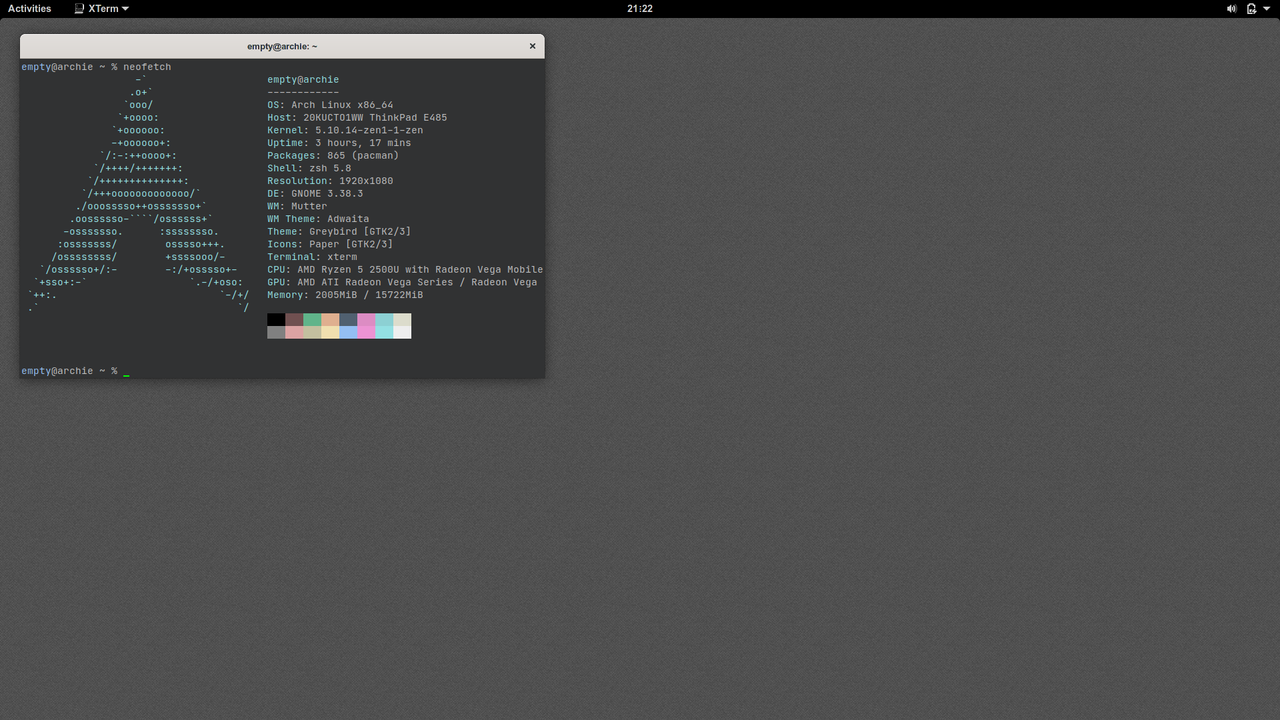
Task: Click the Arch Linux ASCII logo
Action: [x=138, y=194]
